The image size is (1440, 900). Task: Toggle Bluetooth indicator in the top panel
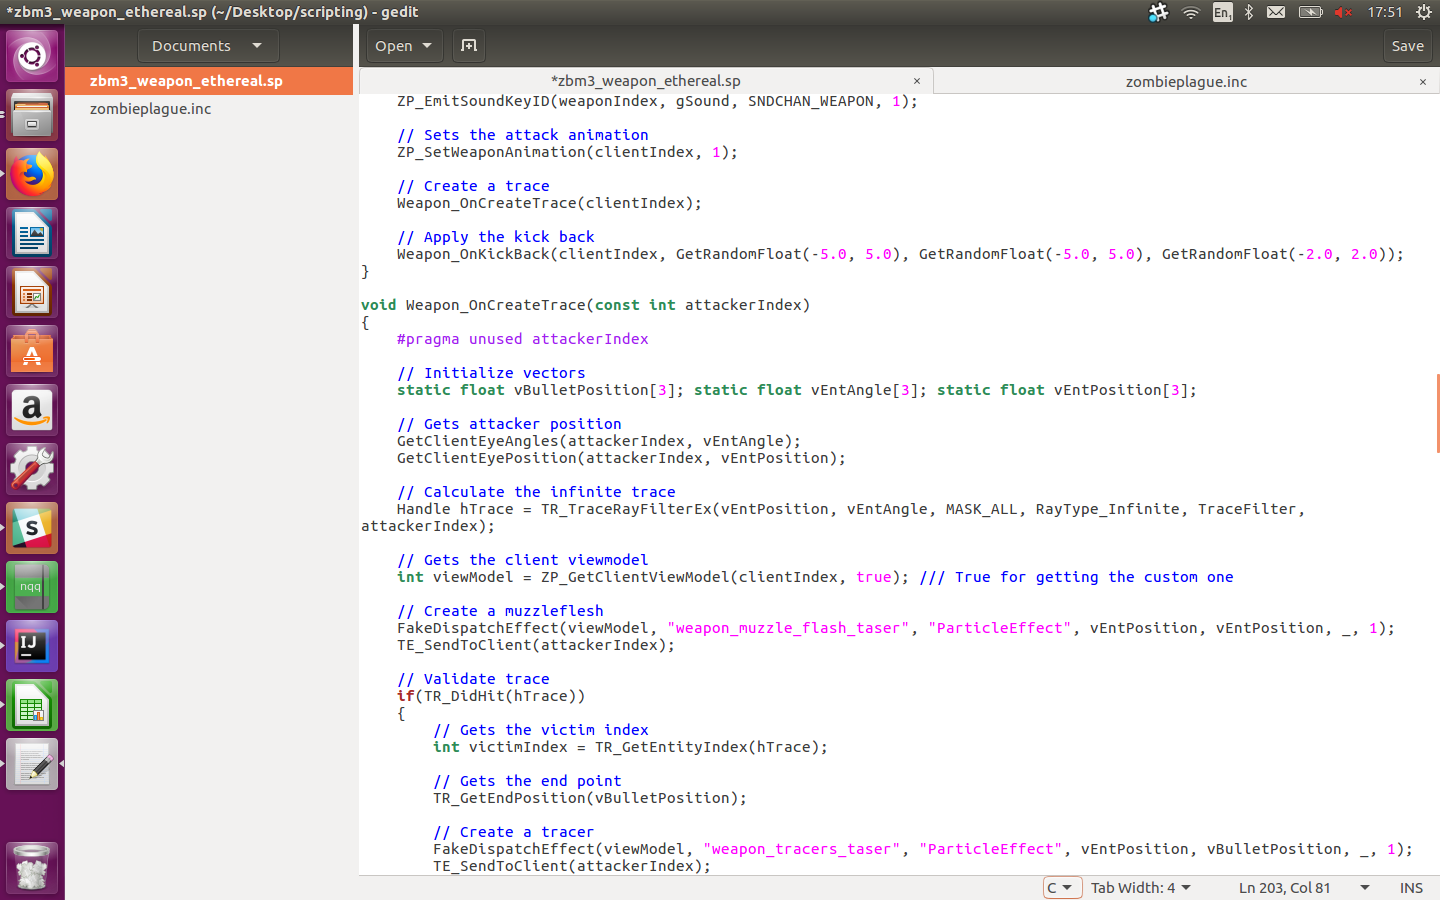(x=1249, y=12)
